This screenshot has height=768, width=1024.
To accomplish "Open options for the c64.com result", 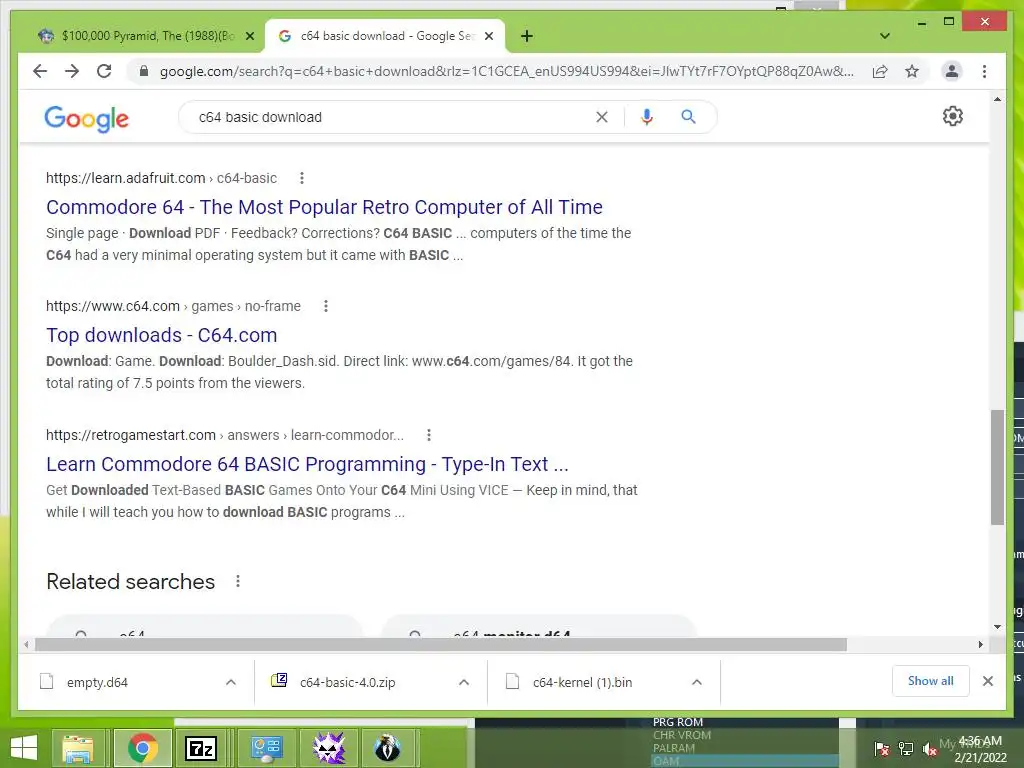I will (x=325, y=306).
